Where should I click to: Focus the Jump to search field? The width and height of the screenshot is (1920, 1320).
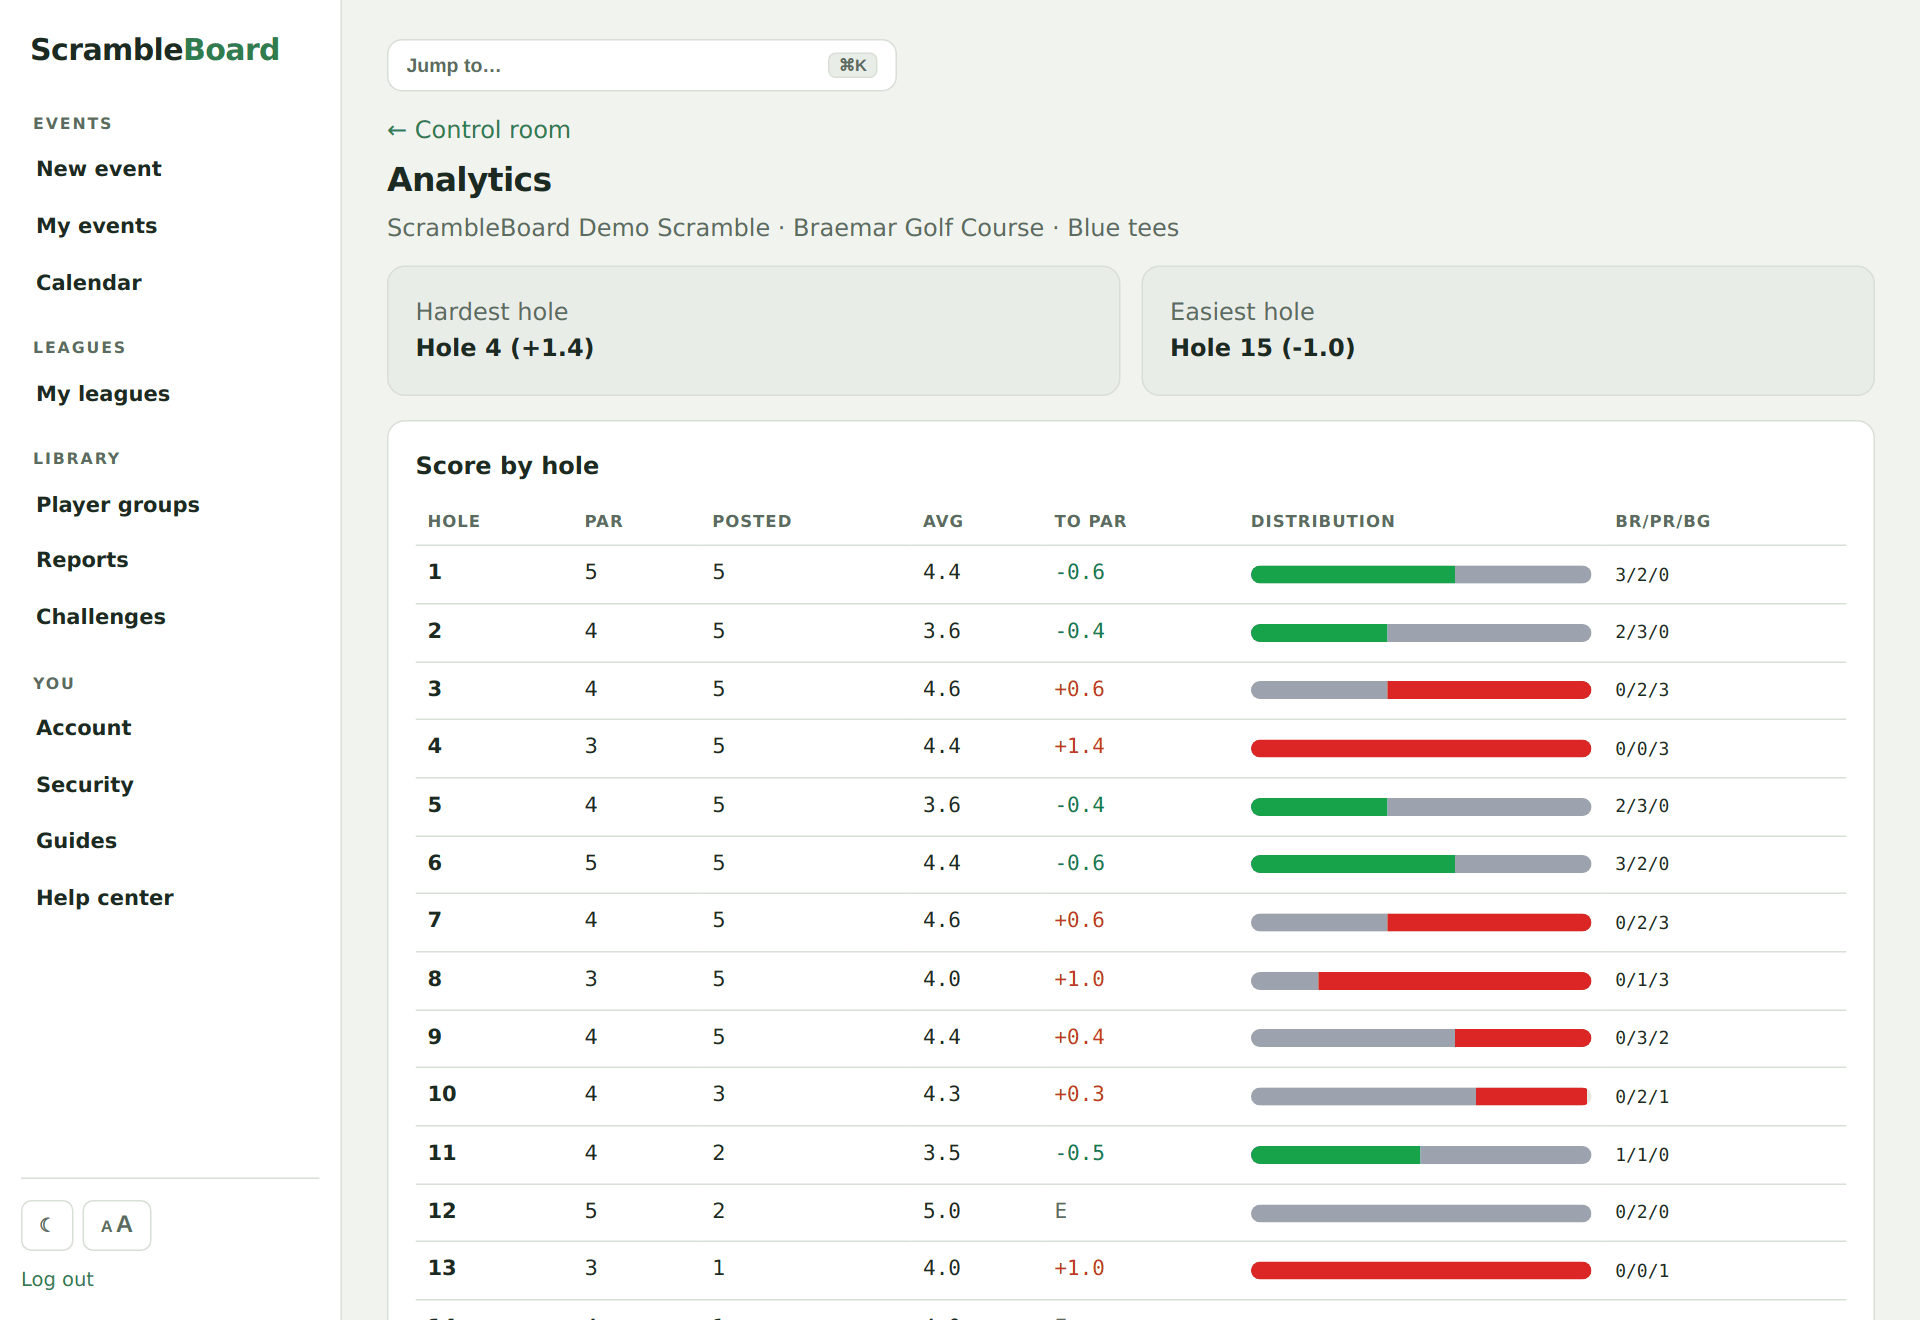[x=642, y=65]
